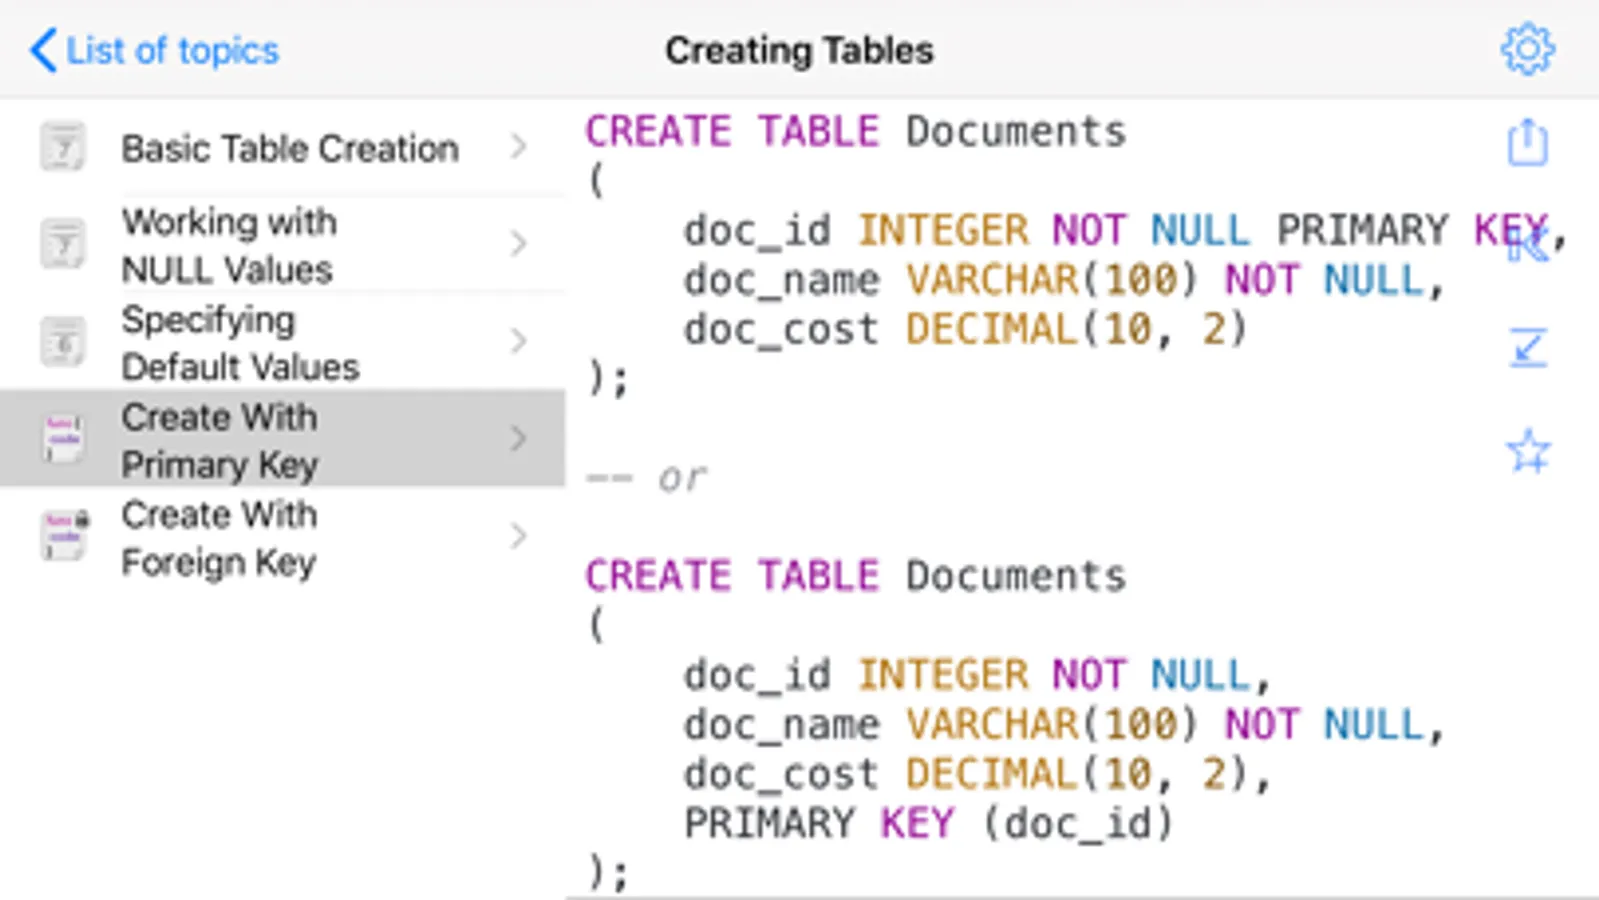
Task: Tap the Basic Table Creation document icon
Action: 63,147
